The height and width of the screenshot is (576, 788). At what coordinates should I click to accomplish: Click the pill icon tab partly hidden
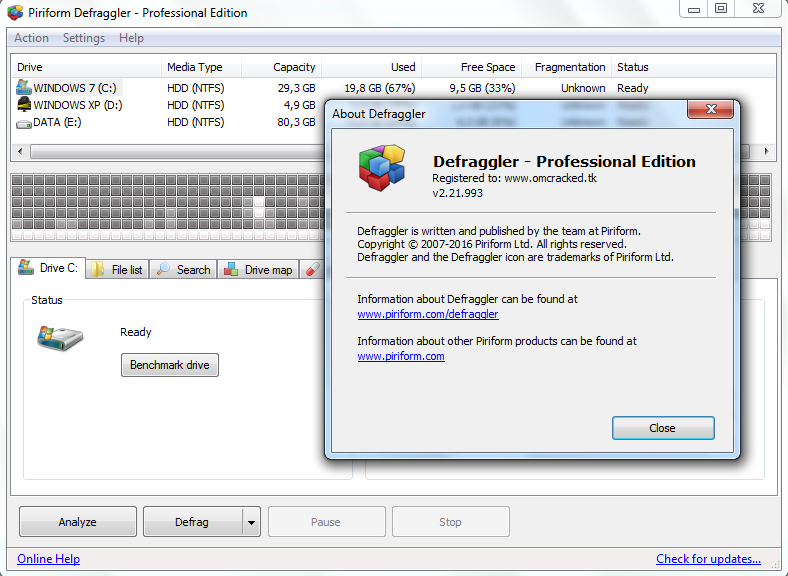[x=312, y=269]
